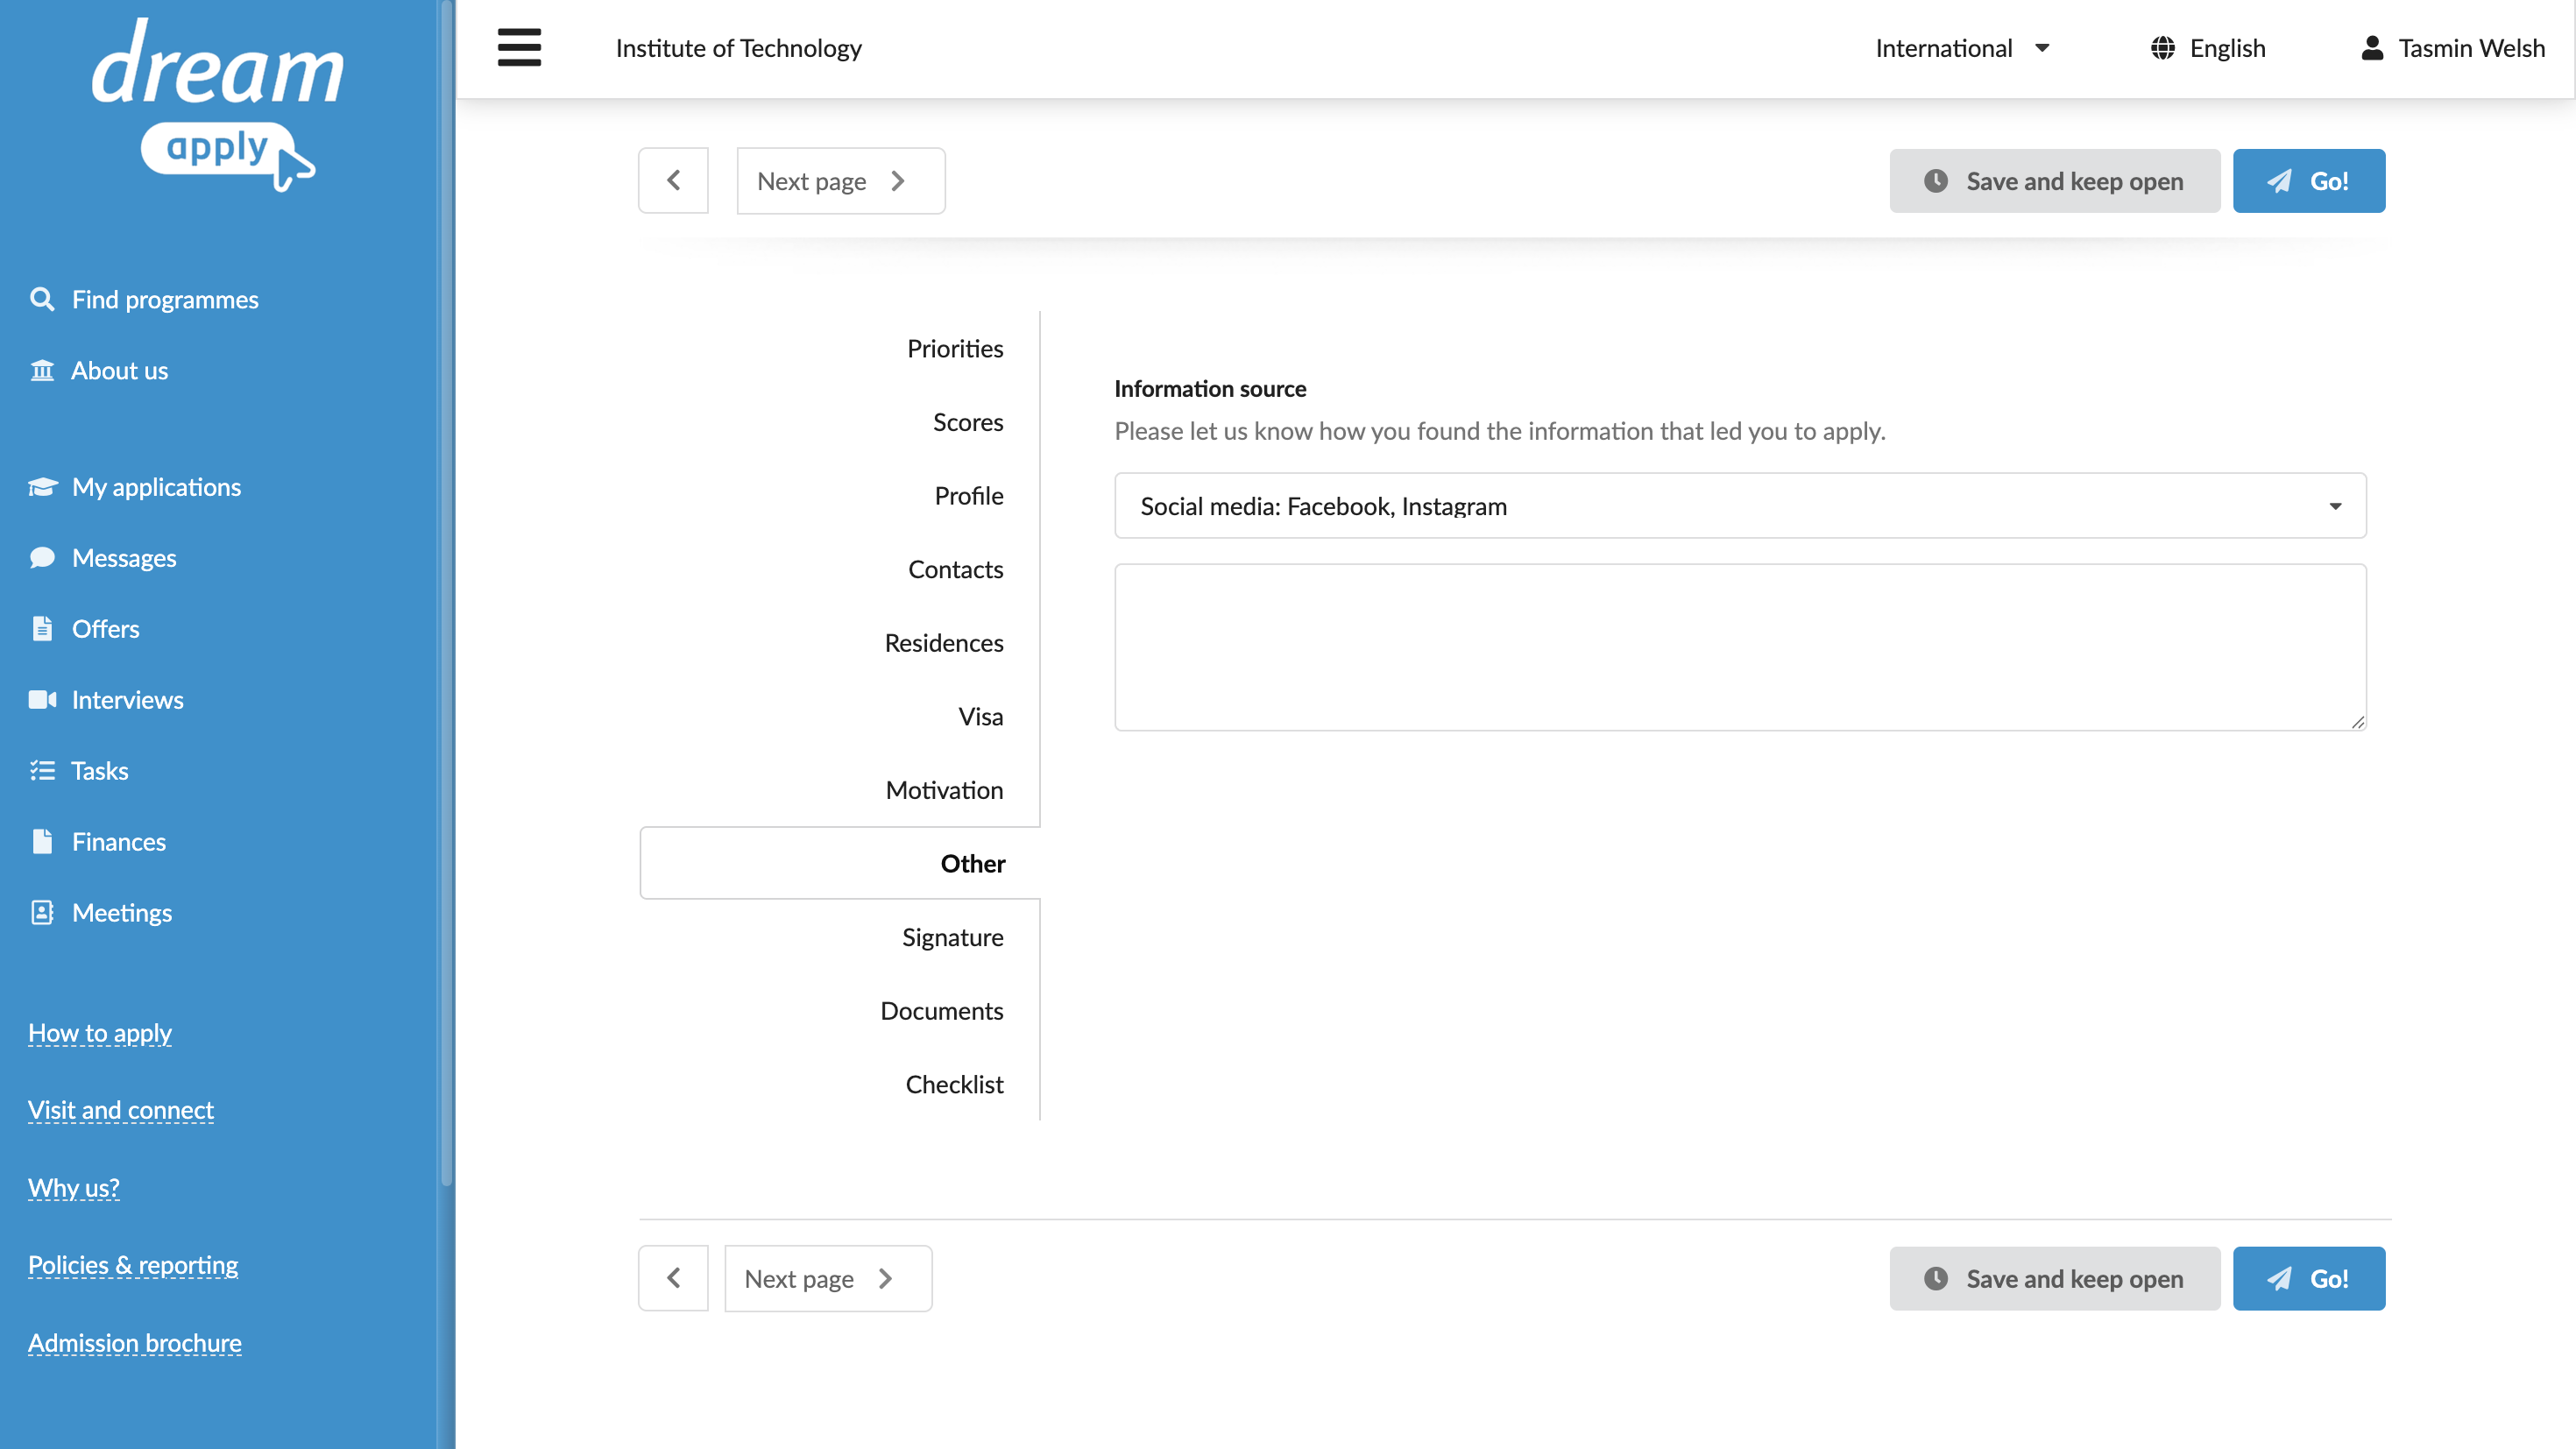Click the sidebar vertical scrollbar

pyautogui.click(x=446, y=595)
